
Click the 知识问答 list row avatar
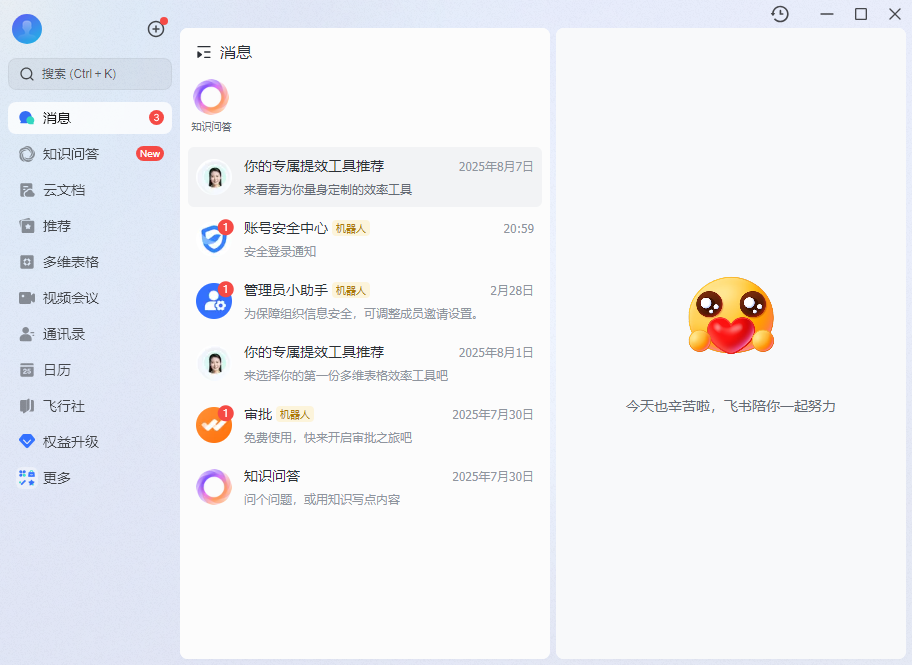pos(213,487)
